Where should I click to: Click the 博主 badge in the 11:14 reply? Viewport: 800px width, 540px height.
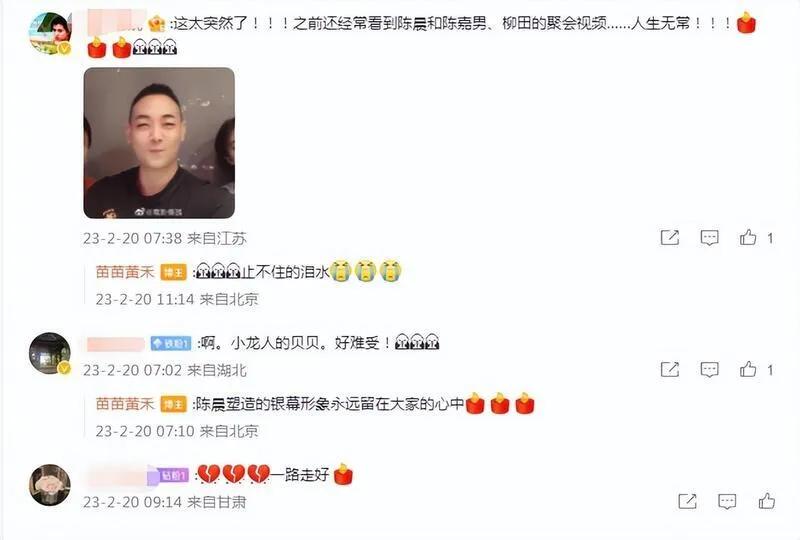tap(174, 273)
